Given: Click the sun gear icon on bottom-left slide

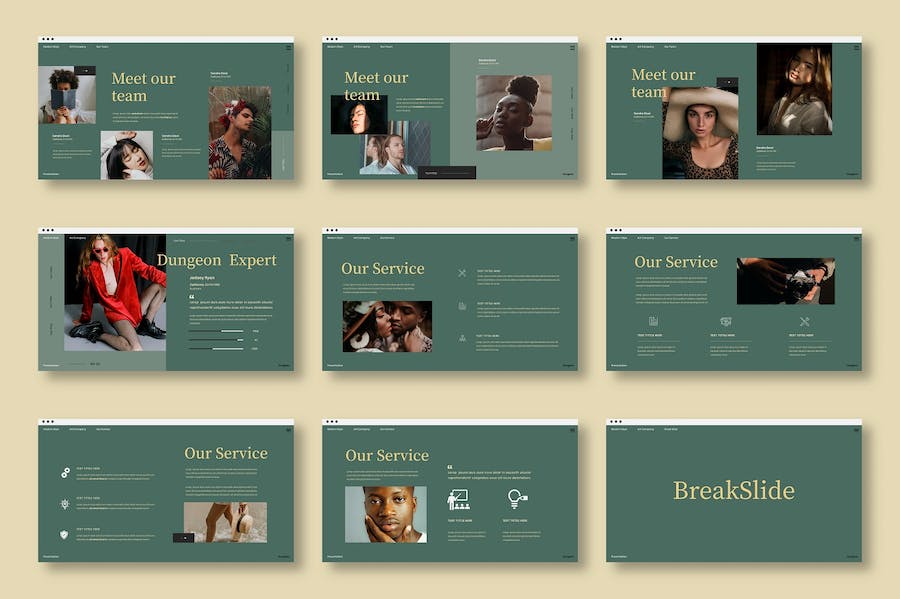Looking at the screenshot, I should [65, 504].
